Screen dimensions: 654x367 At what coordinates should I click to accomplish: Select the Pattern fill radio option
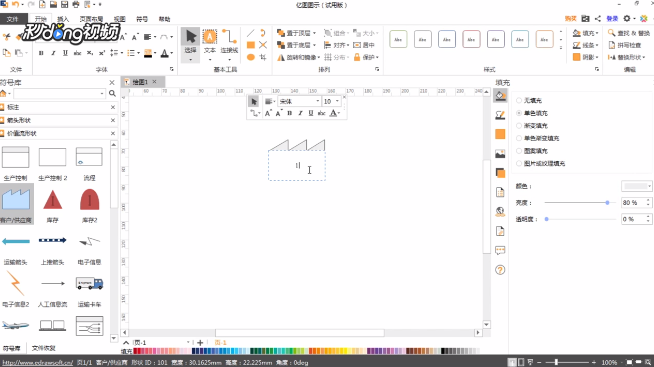(x=519, y=151)
